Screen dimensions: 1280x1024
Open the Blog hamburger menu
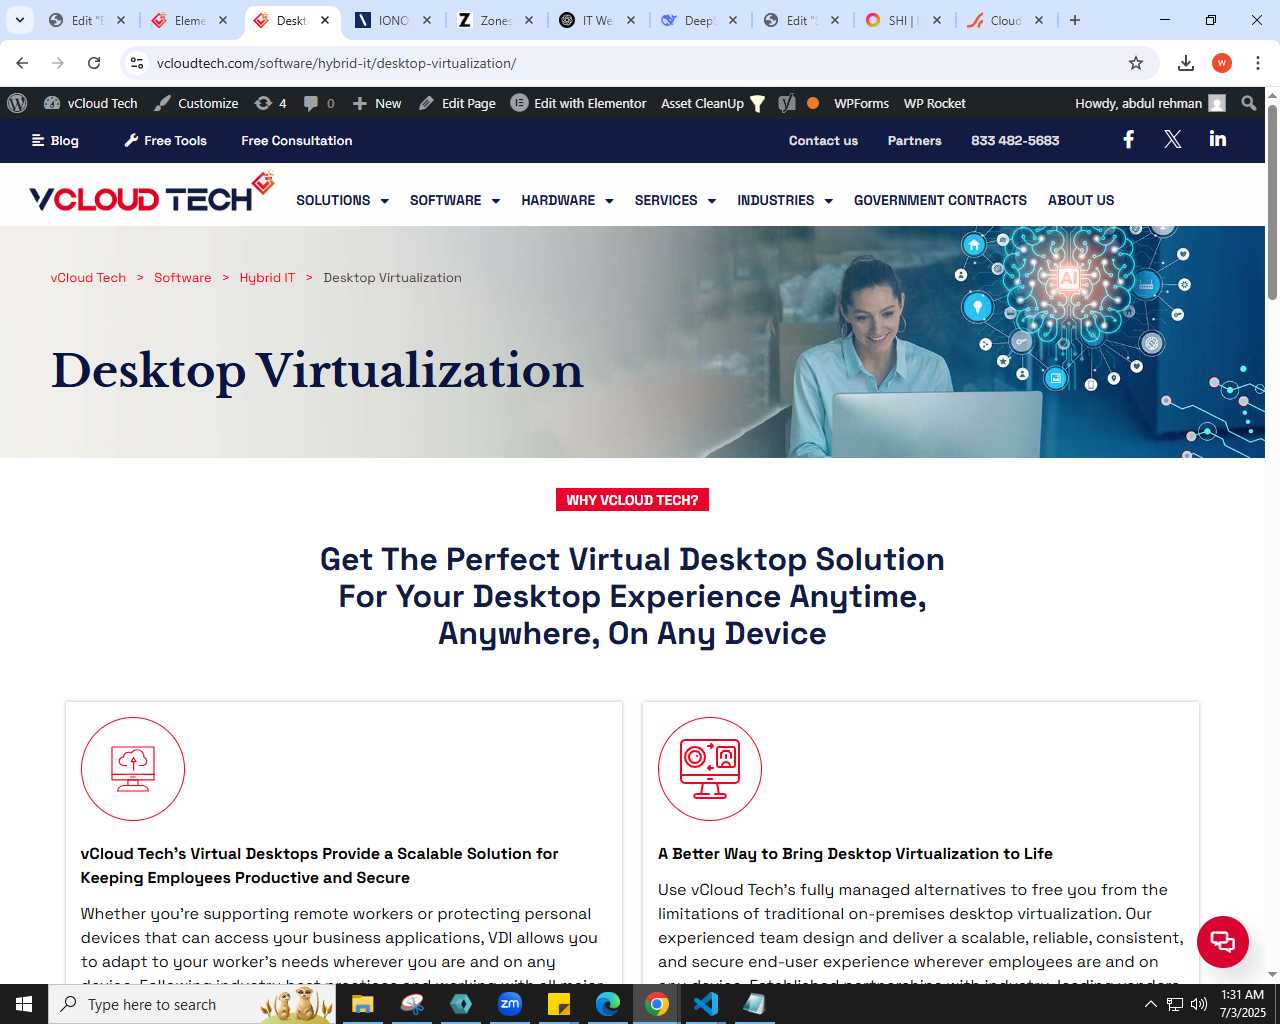(55, 141)
